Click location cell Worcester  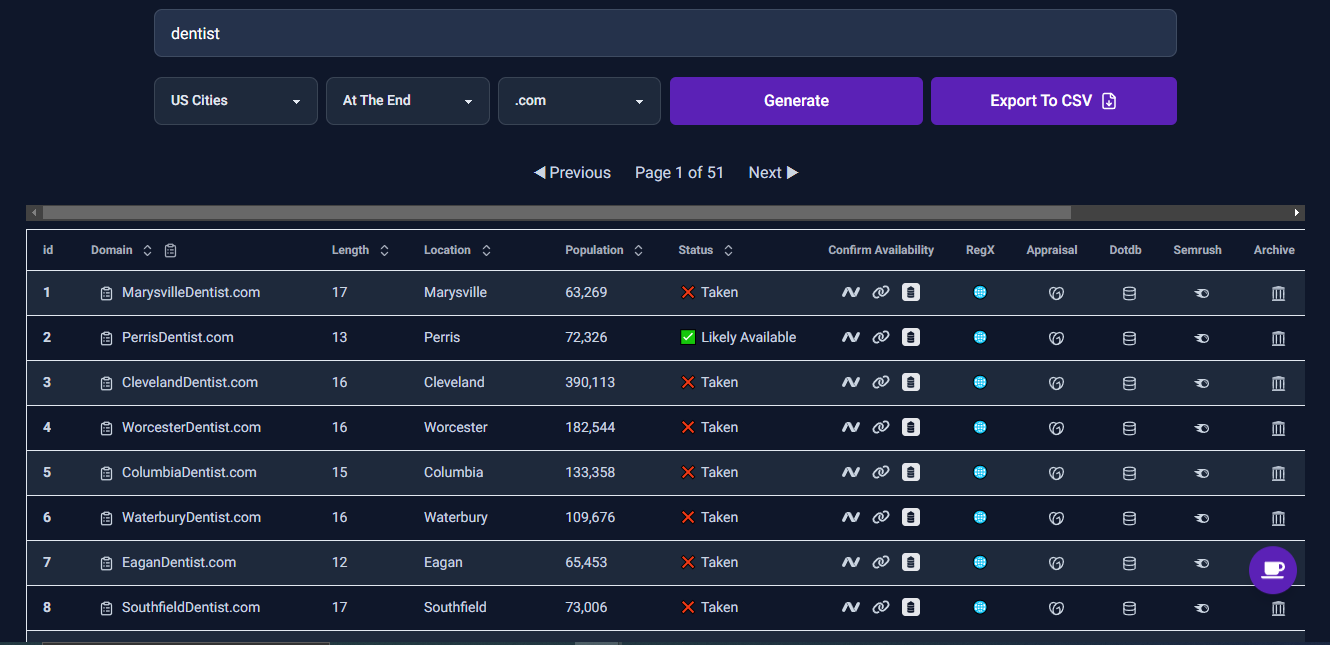(456, 428)
